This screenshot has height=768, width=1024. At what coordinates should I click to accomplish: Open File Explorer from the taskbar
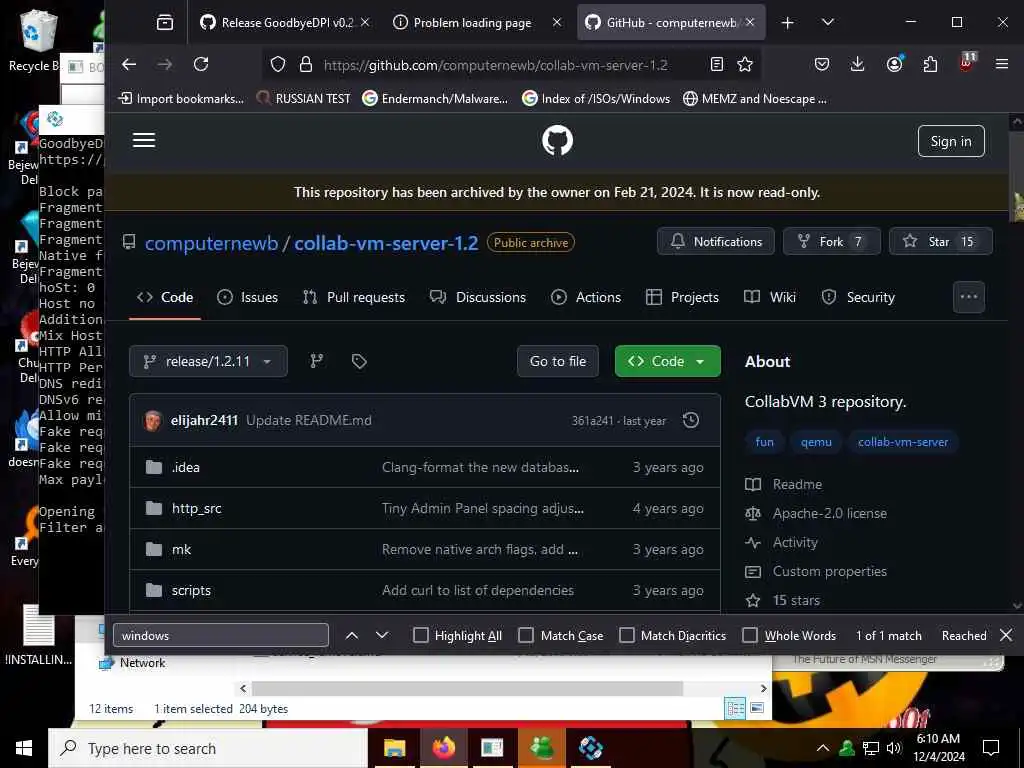pyautogui.click(x=394, y=748)
